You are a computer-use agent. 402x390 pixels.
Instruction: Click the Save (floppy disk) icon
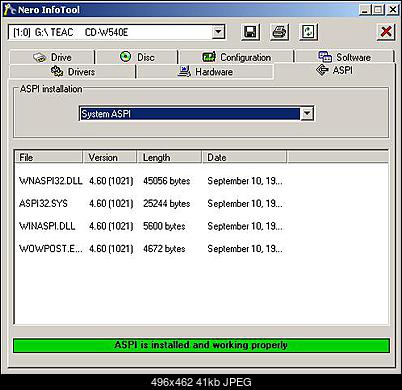coord(250,32)
